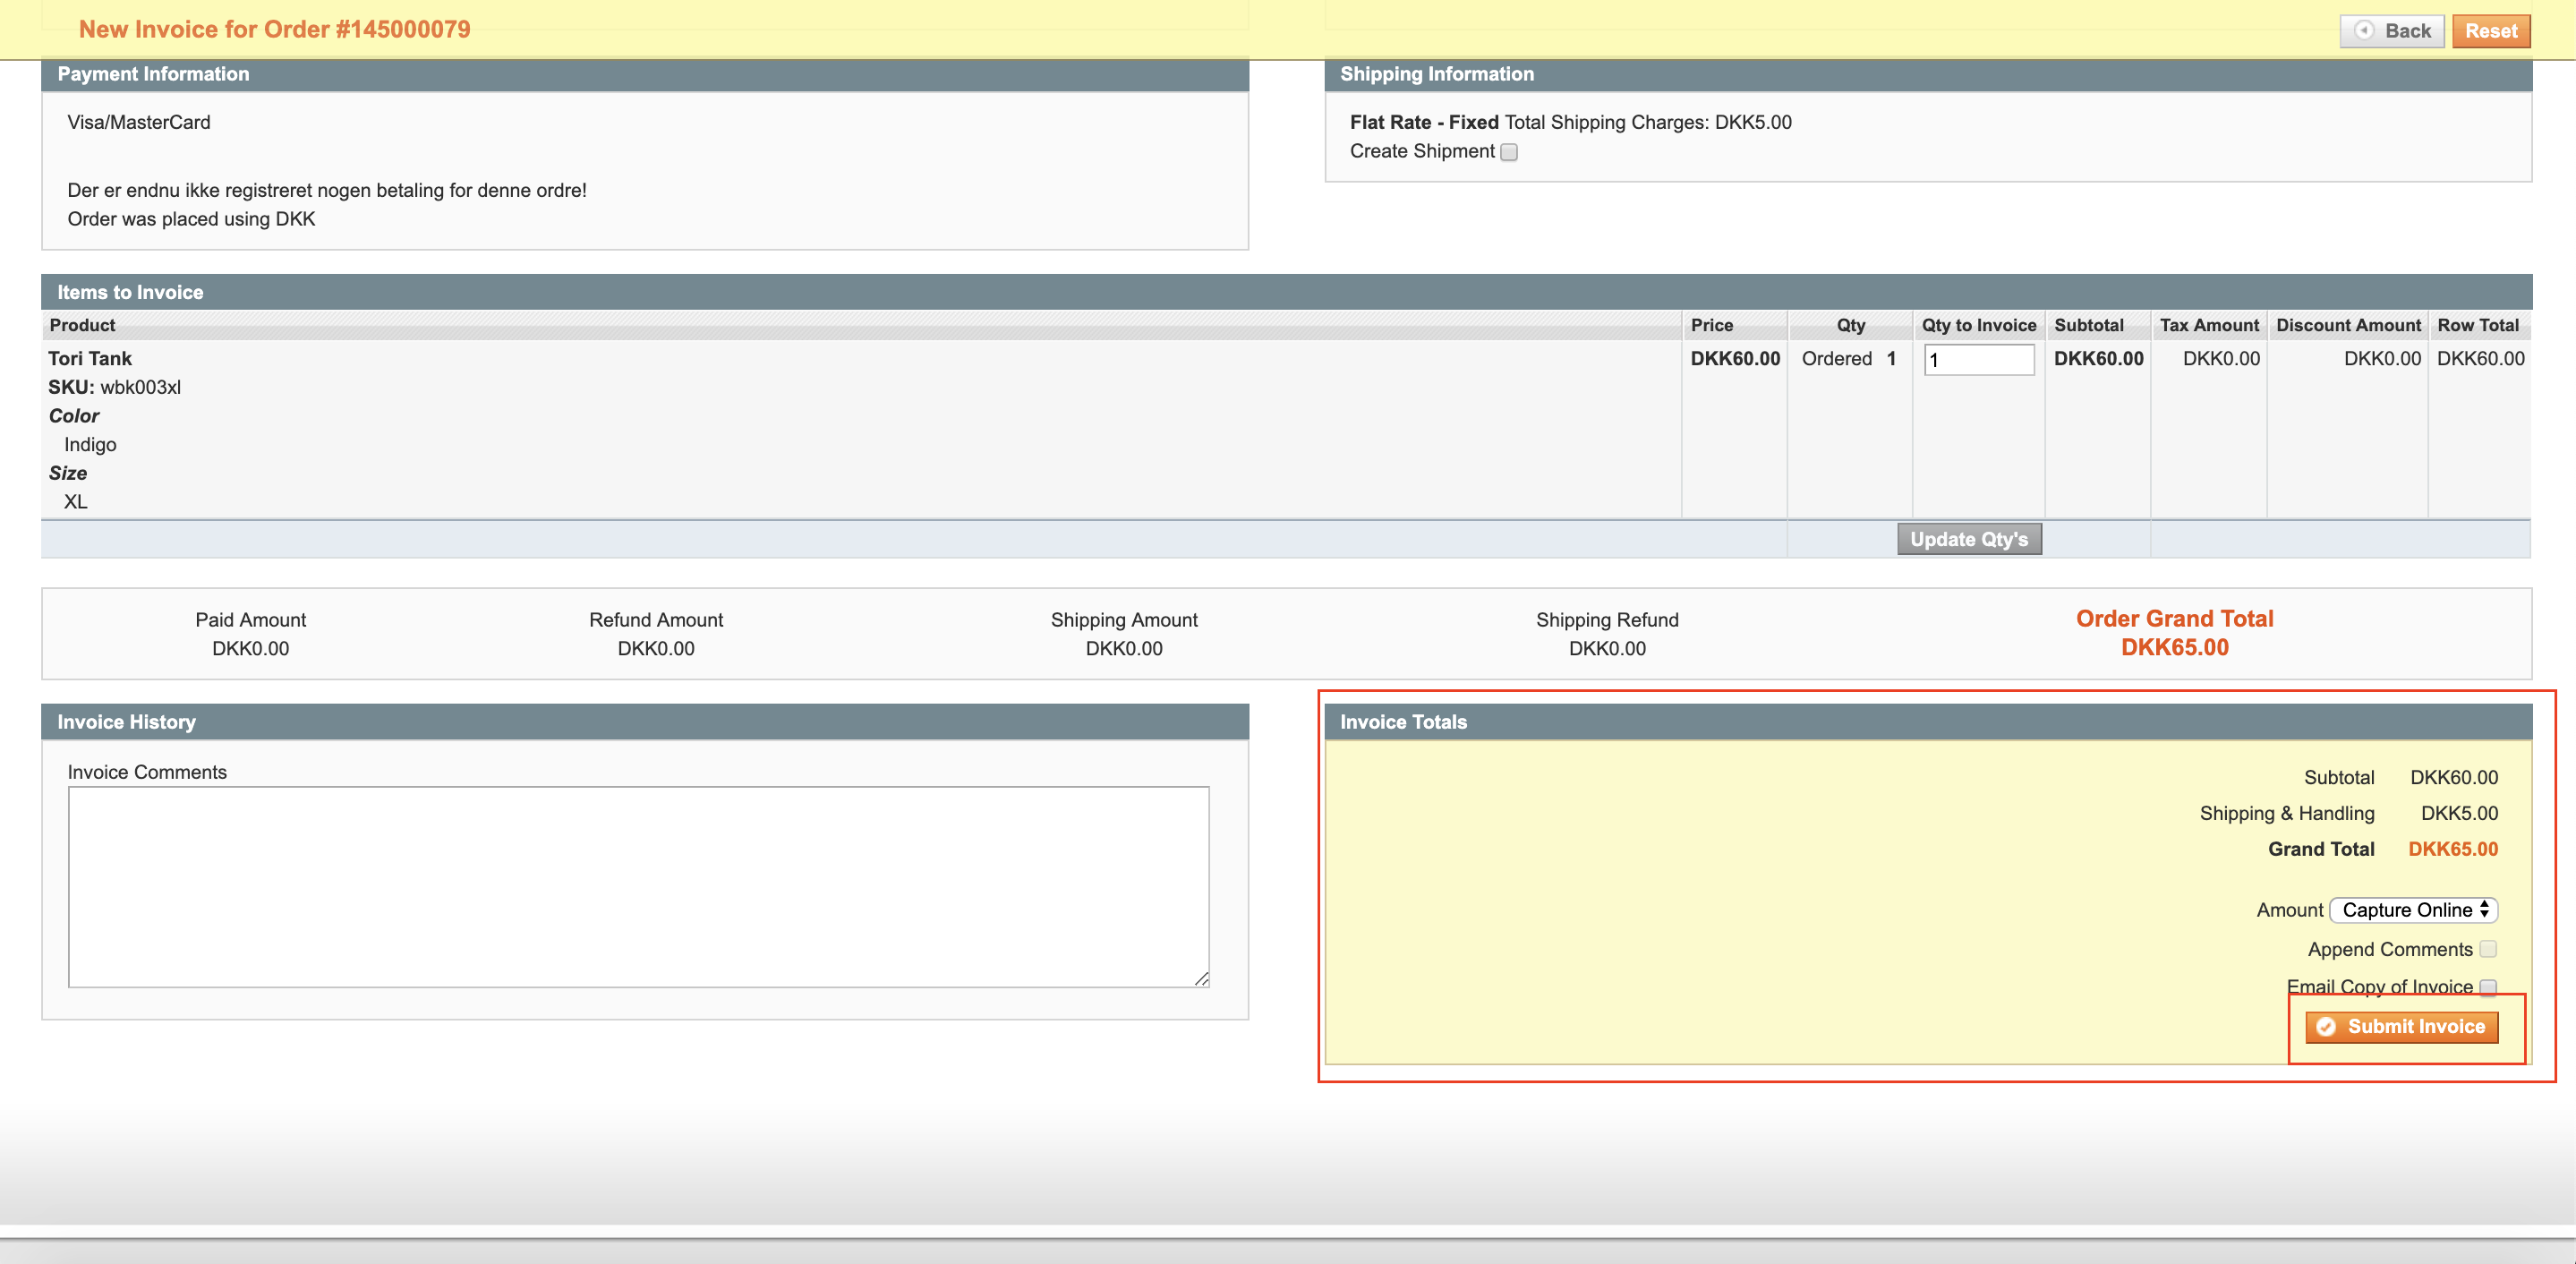The width and height of the screenshot is (2576, 1264).
Task: Click the Qty column header
Action: [1850, 325]
